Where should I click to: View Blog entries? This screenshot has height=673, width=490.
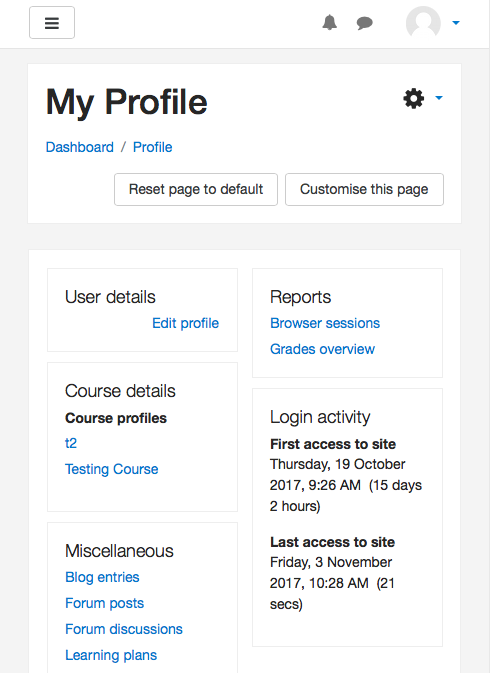[x=102, y=577]
